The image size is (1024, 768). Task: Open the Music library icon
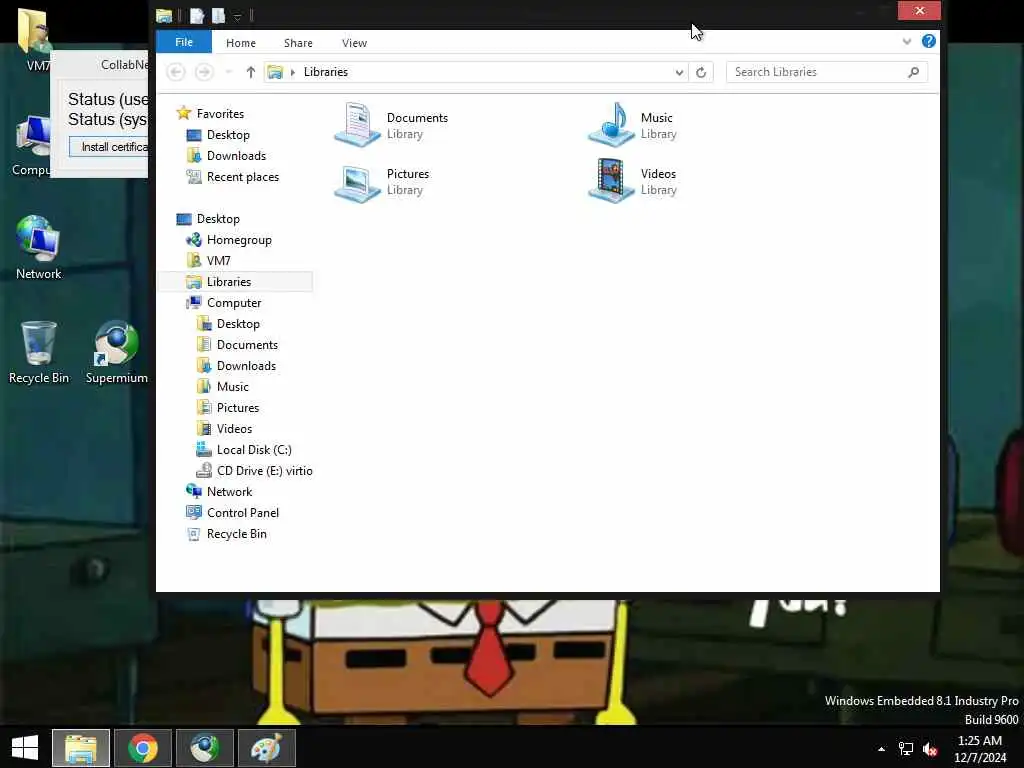(611, 125)
